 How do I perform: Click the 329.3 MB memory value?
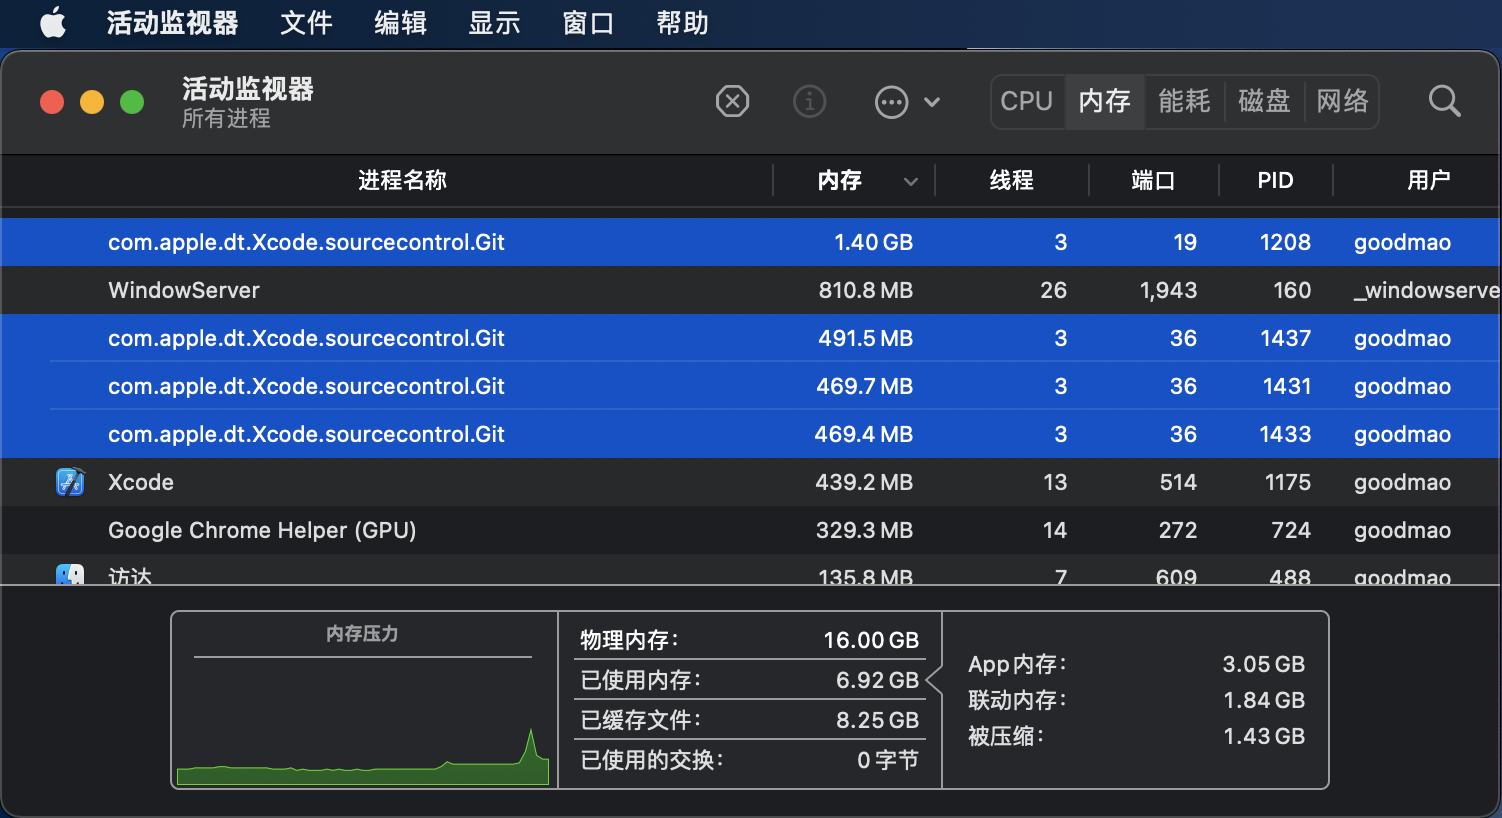point(864,530)
